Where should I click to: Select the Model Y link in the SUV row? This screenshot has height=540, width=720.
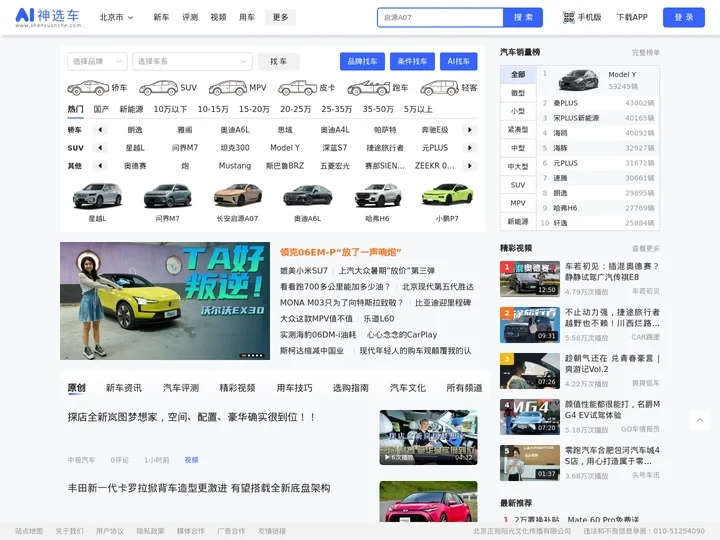coord(285,148)
